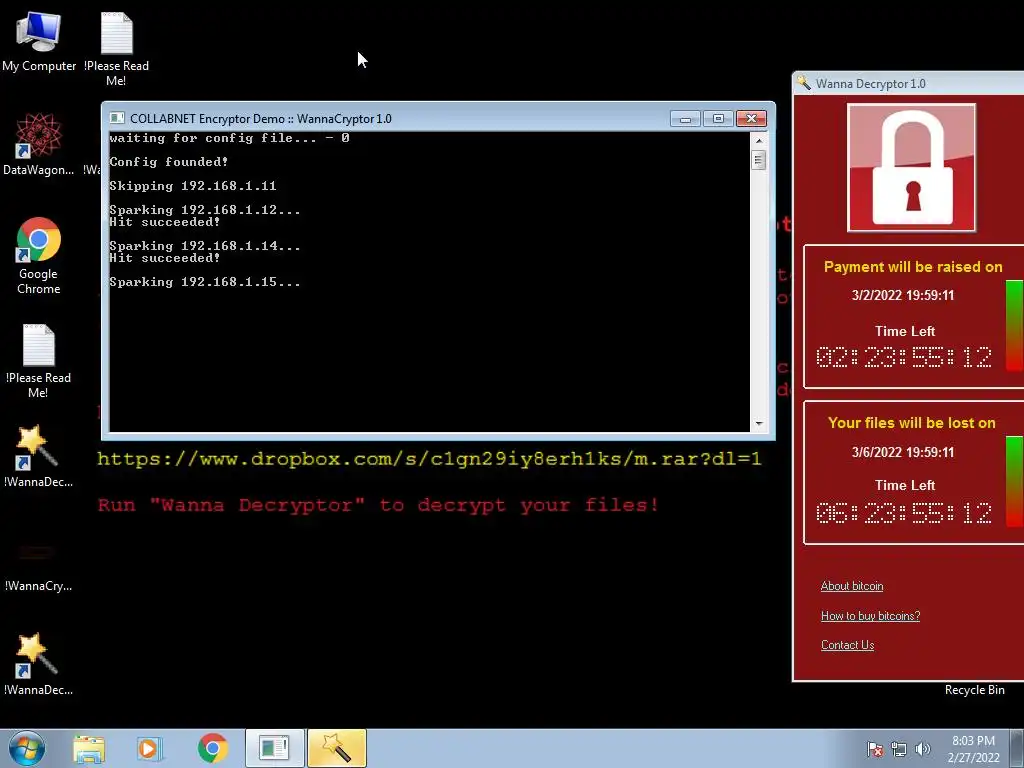Viewport: 1024px width, 768px height.
Task: Click the files lost gradient progress bar
Action: pyautogui.click(x=1014, y=482)
